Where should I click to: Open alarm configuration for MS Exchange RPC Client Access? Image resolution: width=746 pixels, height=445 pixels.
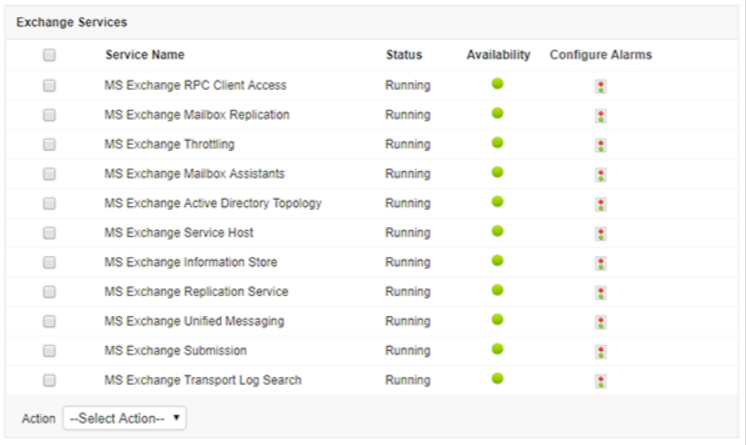coord(600,86)
